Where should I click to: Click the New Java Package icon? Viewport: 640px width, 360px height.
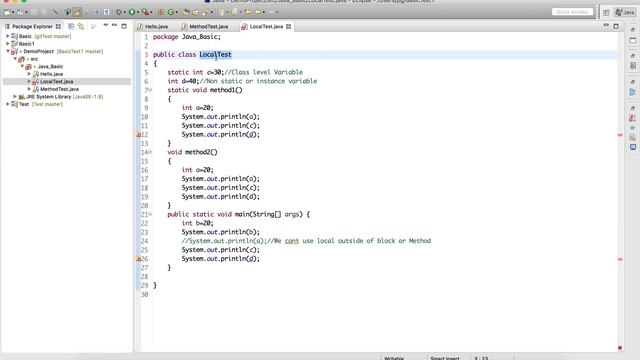click(x=161, y=12)
